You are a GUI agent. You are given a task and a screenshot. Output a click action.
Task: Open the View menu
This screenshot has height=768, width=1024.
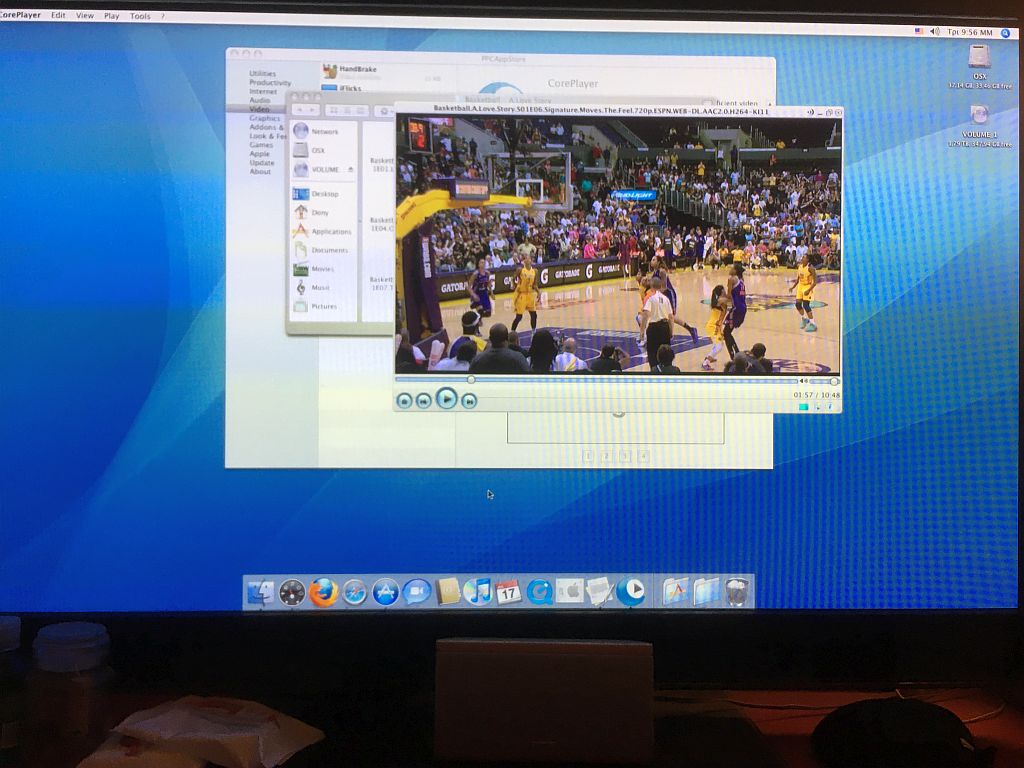point(85,15)
